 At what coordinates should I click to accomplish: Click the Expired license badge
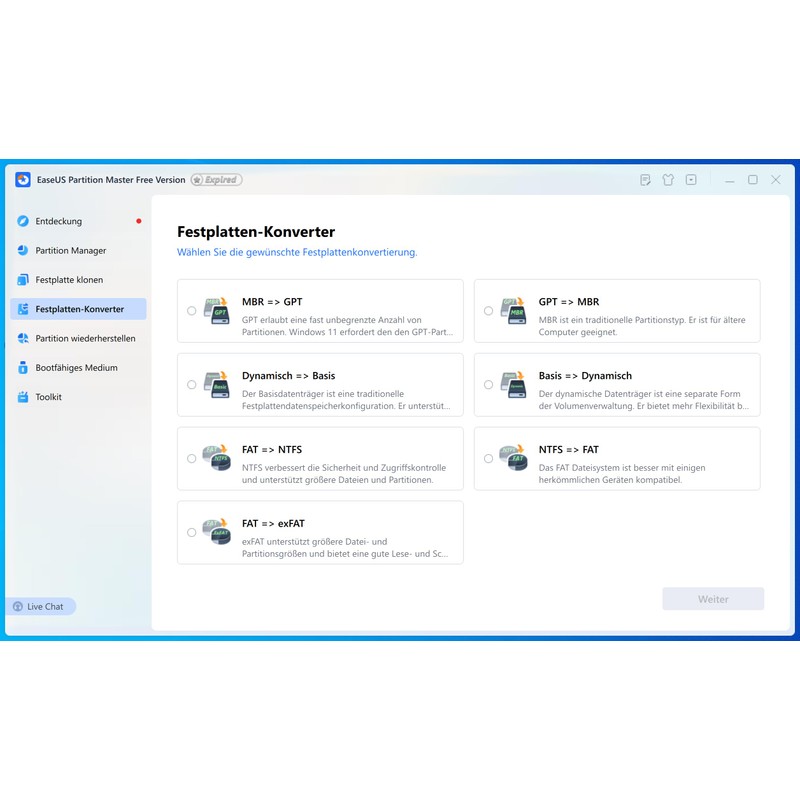click(x=216, y=180)
